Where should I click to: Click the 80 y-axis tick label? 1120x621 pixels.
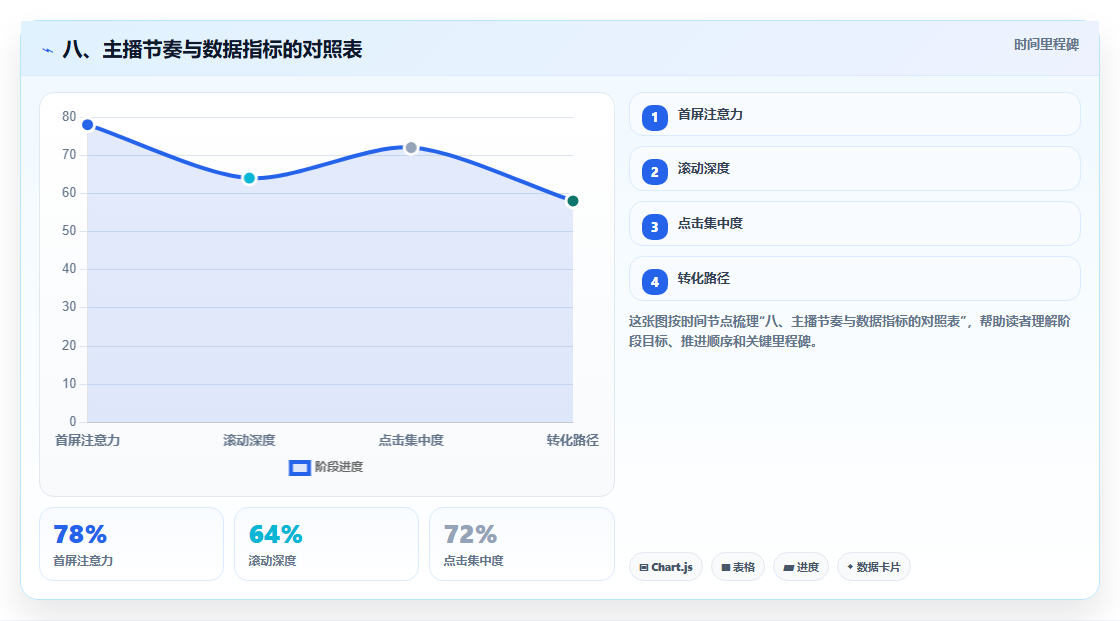click(69, 116)
